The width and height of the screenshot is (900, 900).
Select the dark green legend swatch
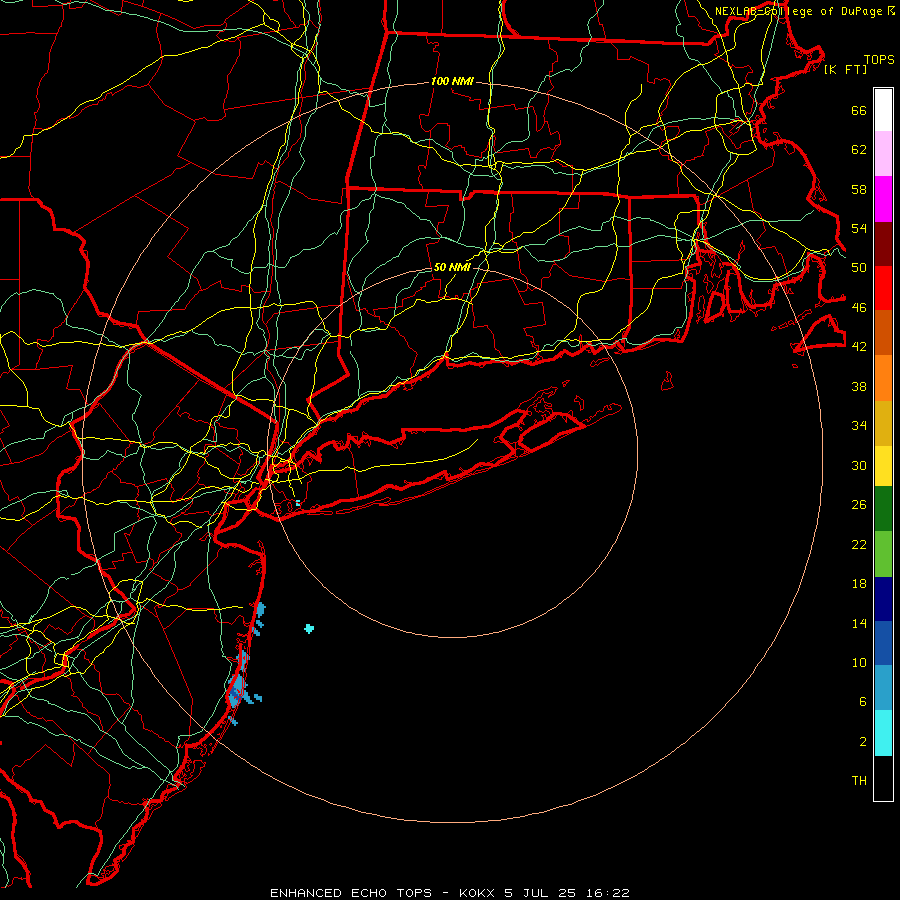[x=883, y=509]
